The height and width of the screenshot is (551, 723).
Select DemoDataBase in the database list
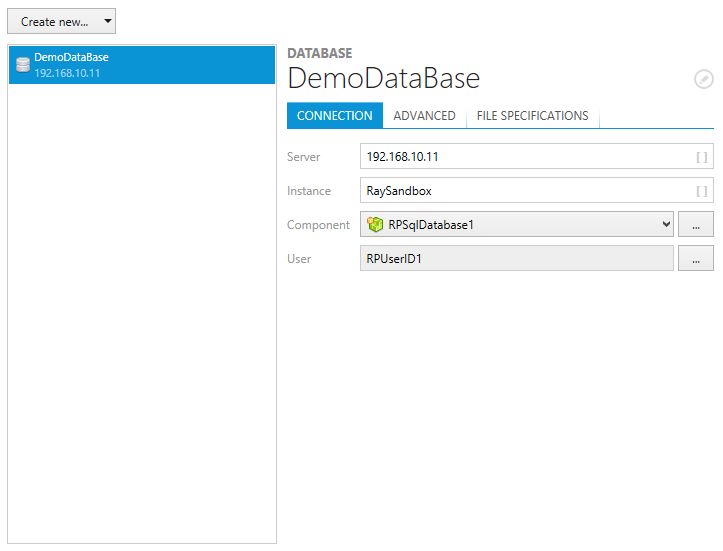pyautogui.click(x=140, y=64)
